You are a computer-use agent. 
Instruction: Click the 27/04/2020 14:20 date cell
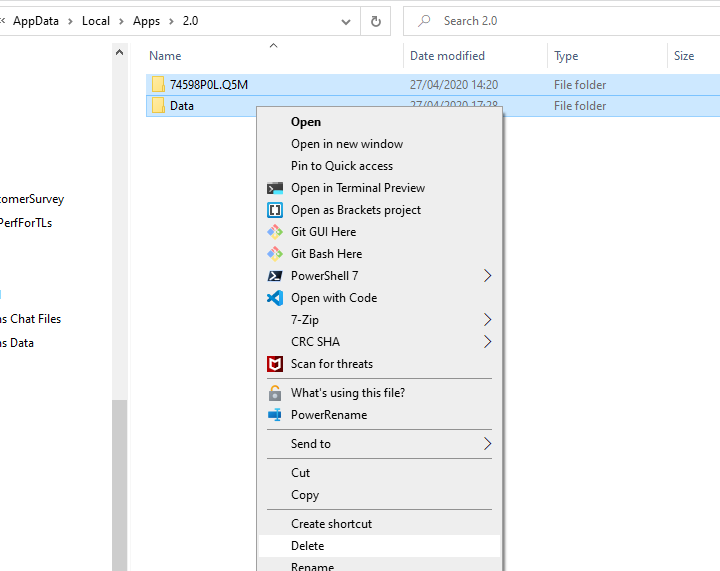tap(454, 85)
